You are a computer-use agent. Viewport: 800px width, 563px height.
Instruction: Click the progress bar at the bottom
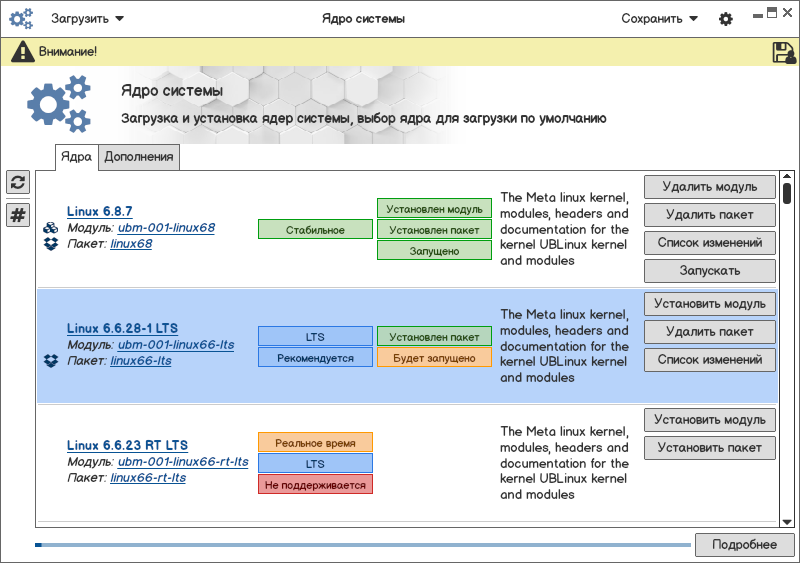[363, 545]
